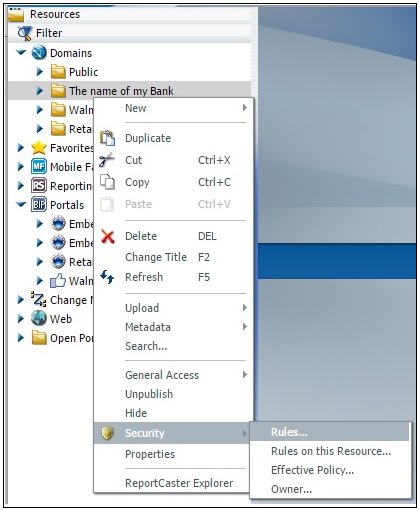Click the Web globe icon
419x510 pixels.
(39, 318)
